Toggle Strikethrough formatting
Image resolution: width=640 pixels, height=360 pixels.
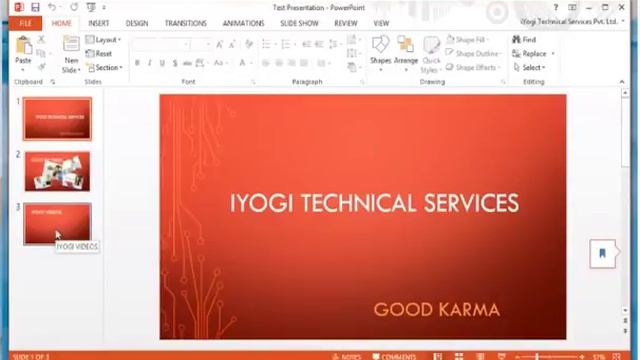tap(187, 63)
